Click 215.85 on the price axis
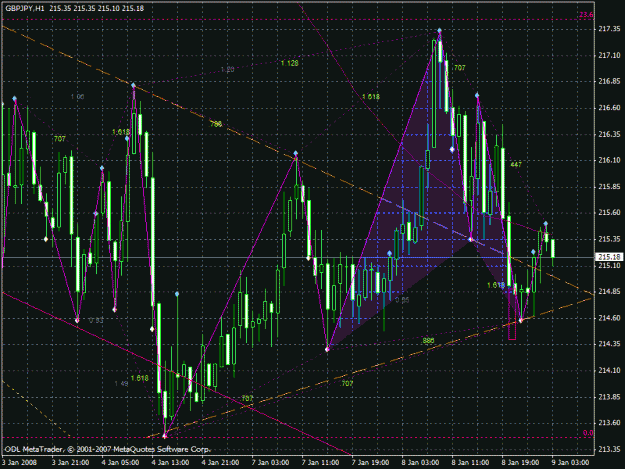The image size is (625, 469). pyautogui.click(x=609, y=186)
